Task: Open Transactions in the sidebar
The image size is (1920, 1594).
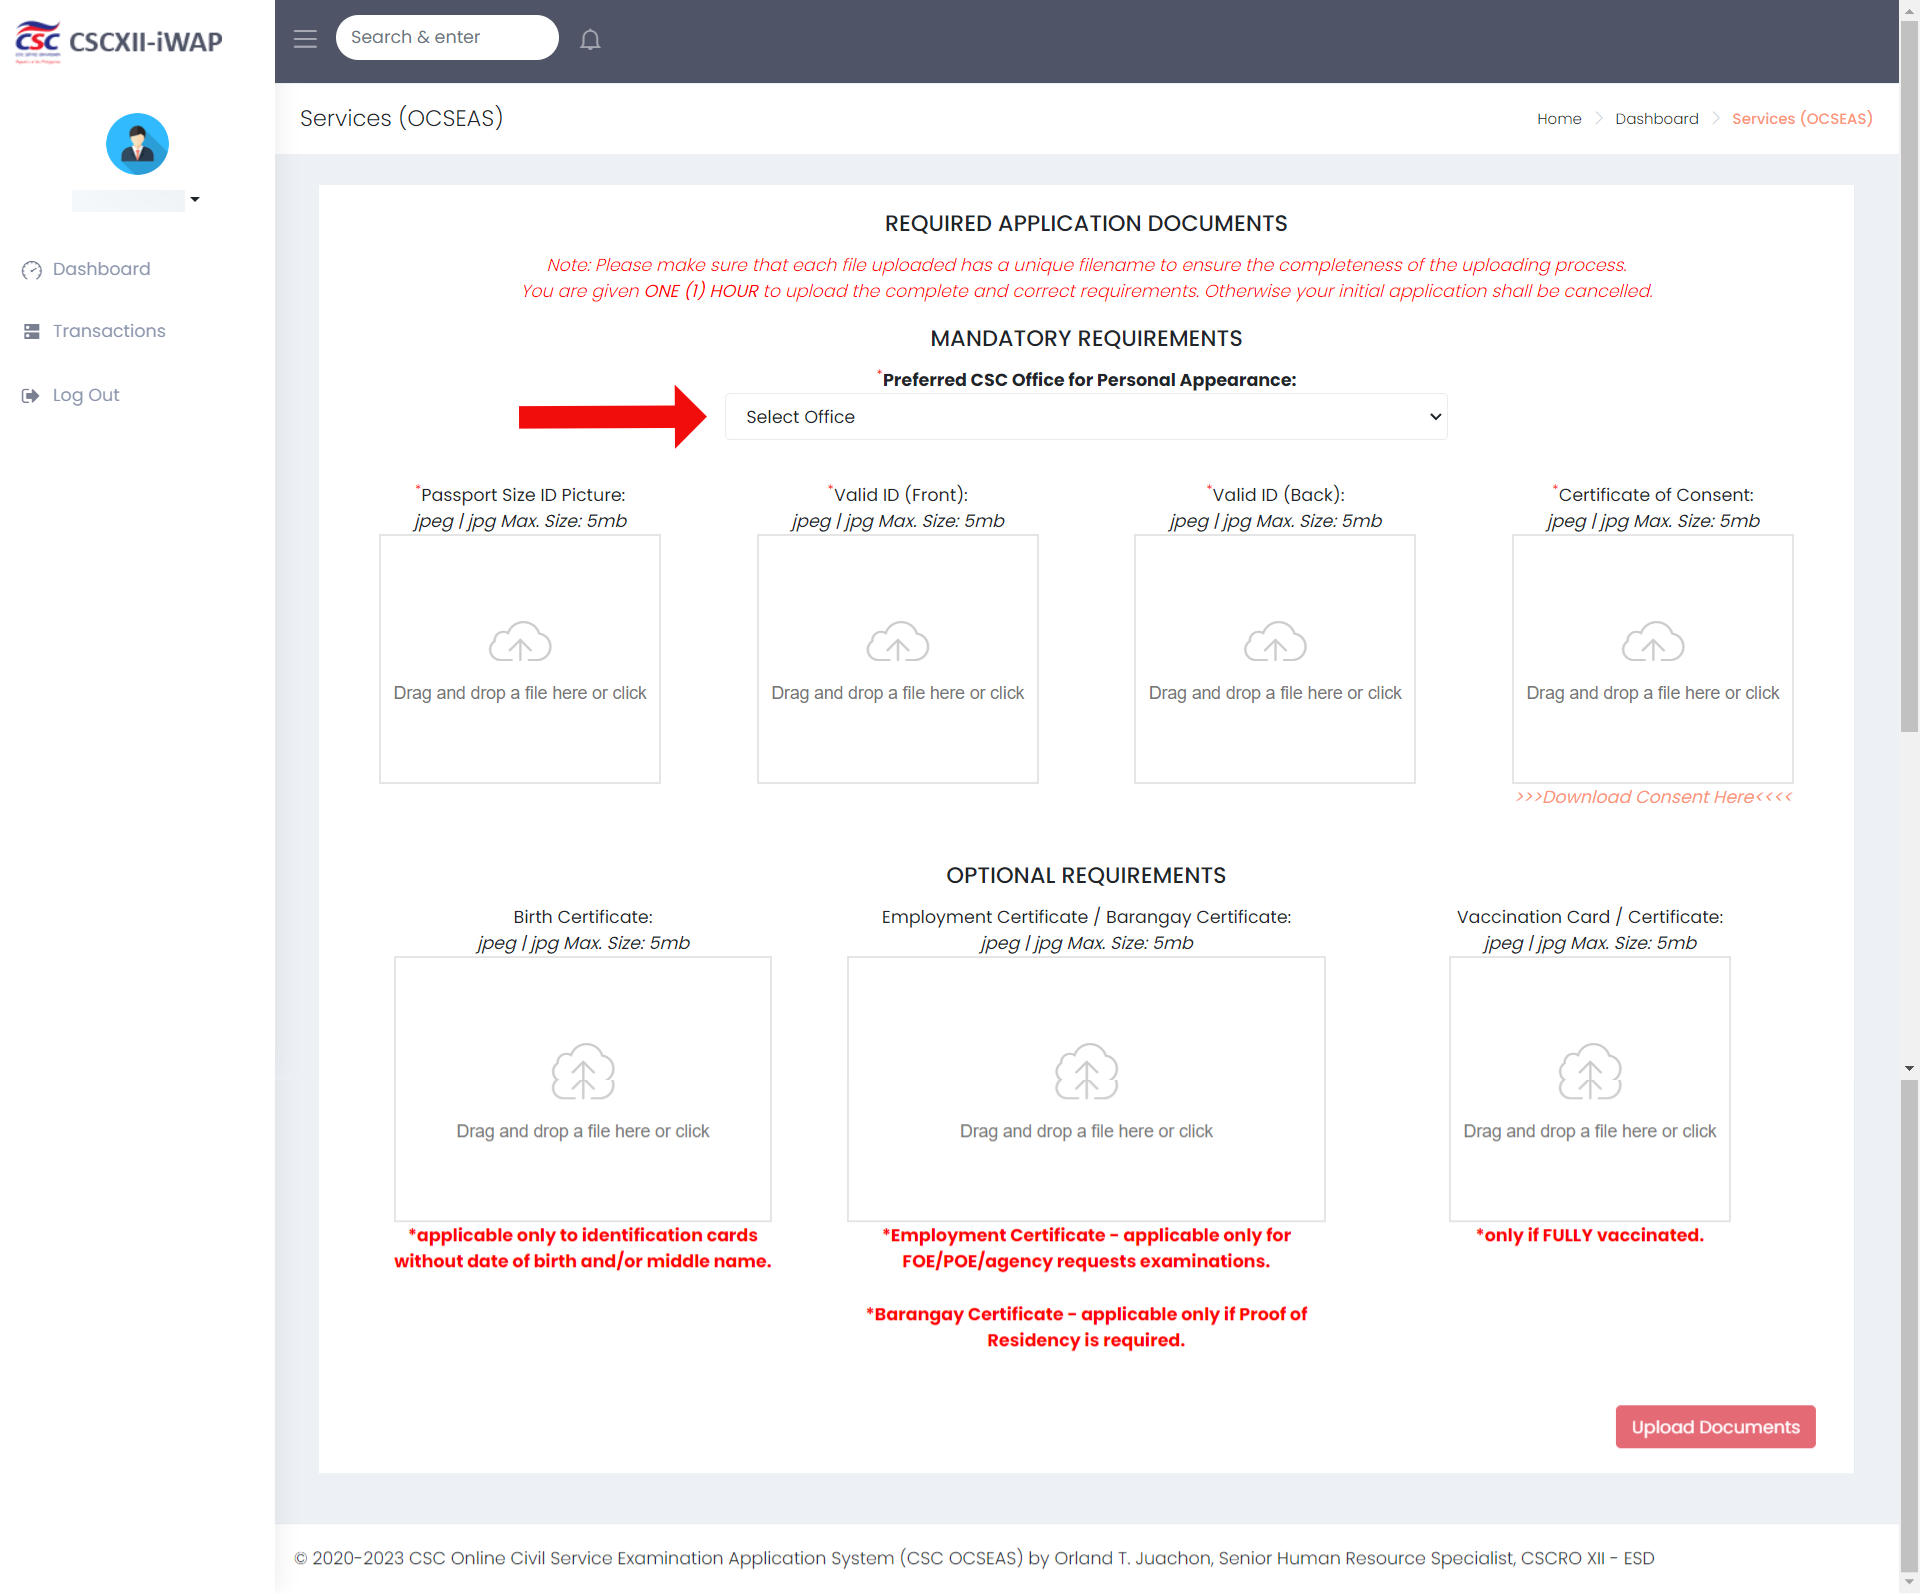Action: pyautogui.click(x=109, y=331)
